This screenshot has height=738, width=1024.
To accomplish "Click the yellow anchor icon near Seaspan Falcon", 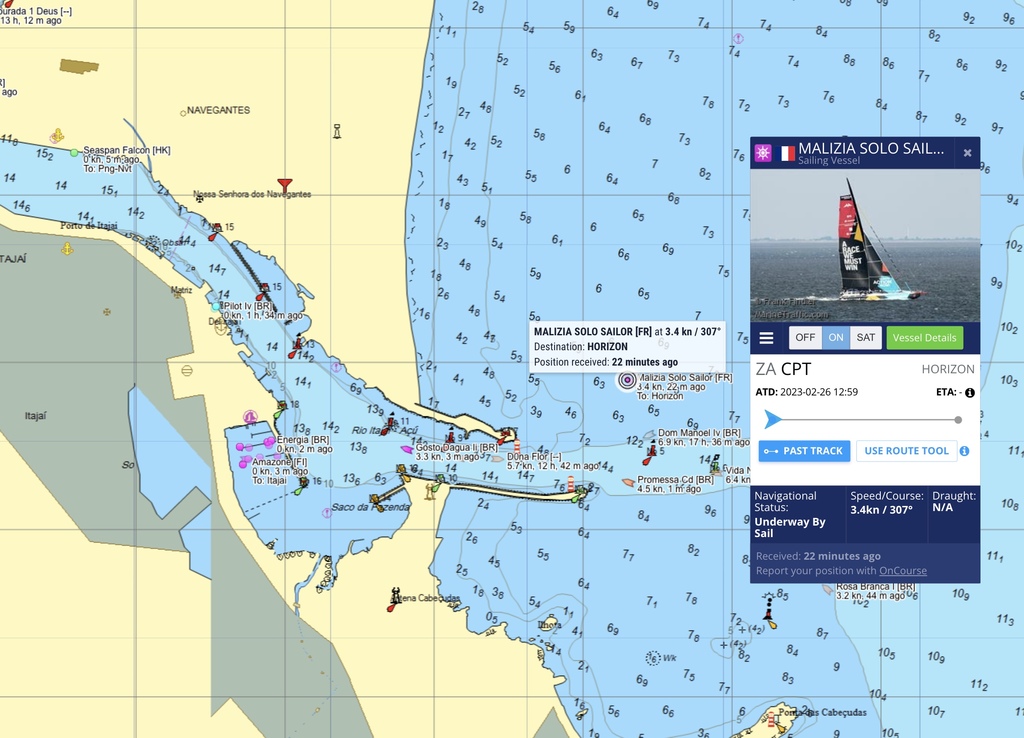I will click(57, 136).
